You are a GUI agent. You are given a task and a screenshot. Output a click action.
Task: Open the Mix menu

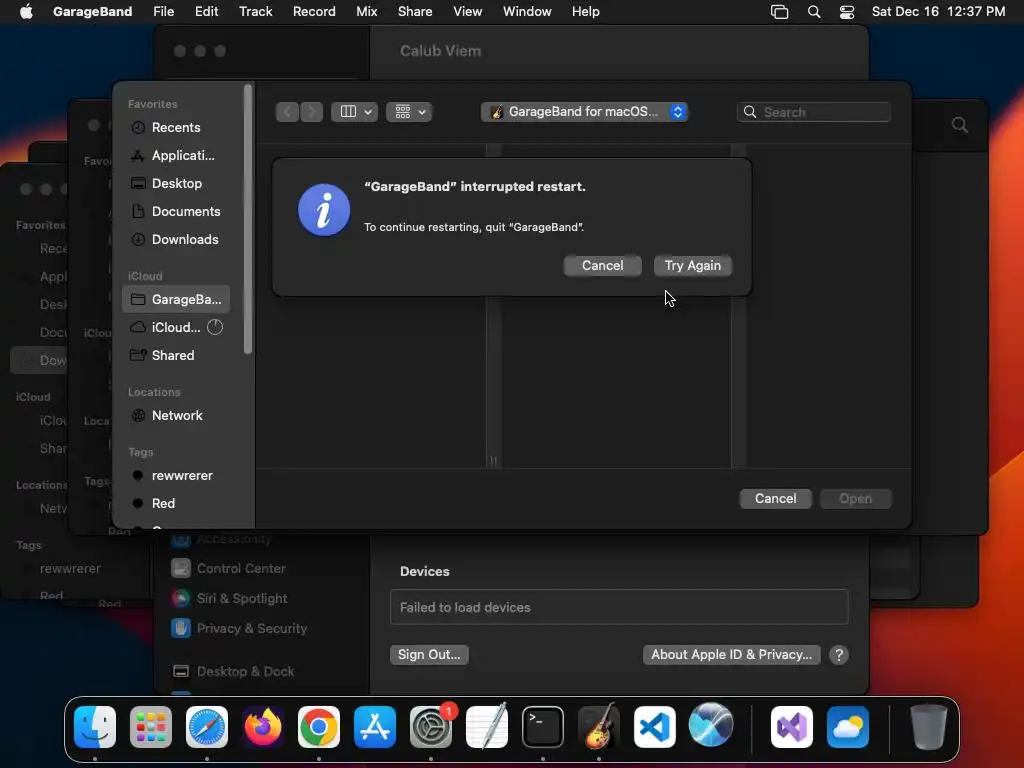click(x=366, y=12)
